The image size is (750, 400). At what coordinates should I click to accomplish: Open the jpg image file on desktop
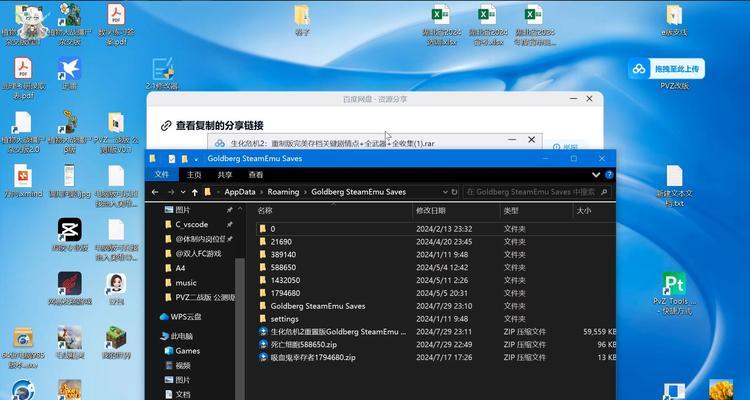click(70, 181)
